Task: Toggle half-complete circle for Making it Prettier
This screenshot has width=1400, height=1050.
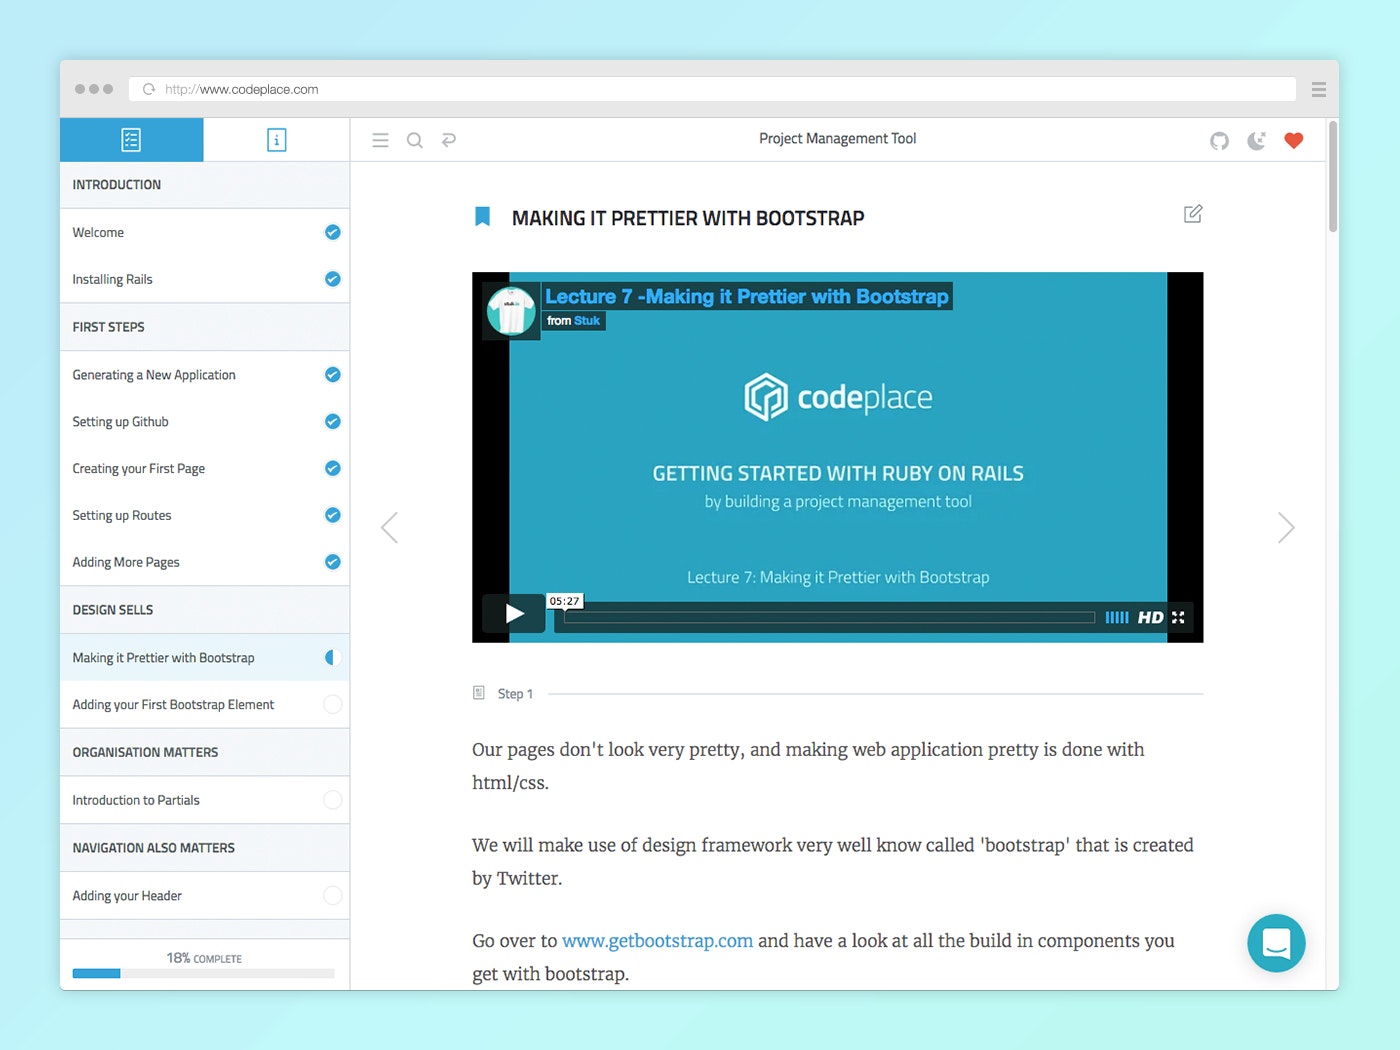Action: click(x=333, y=657)
